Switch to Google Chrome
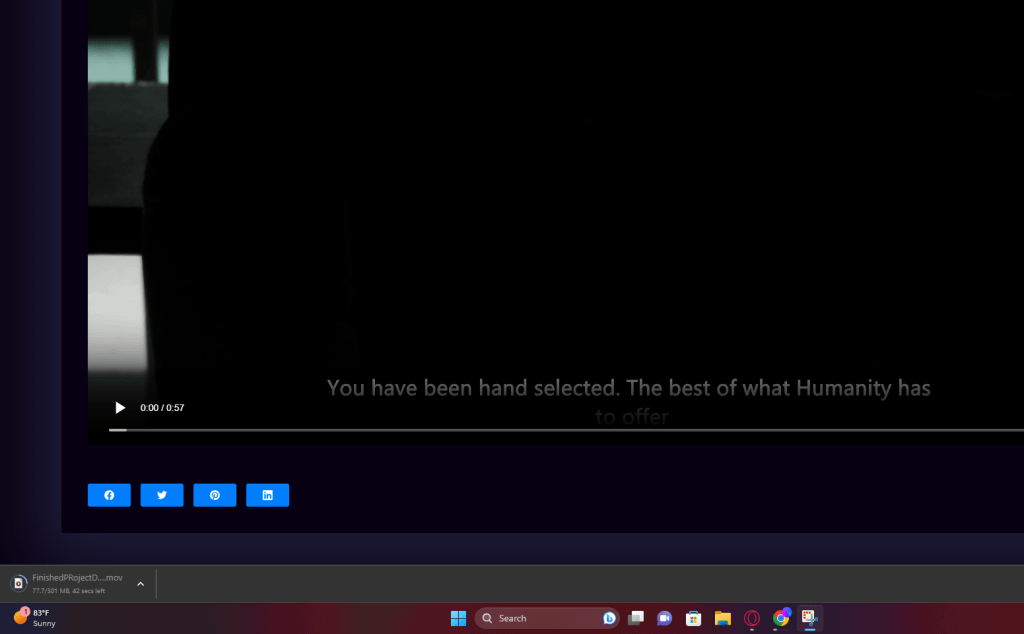 pyautogui.click(x=781, y=618)
